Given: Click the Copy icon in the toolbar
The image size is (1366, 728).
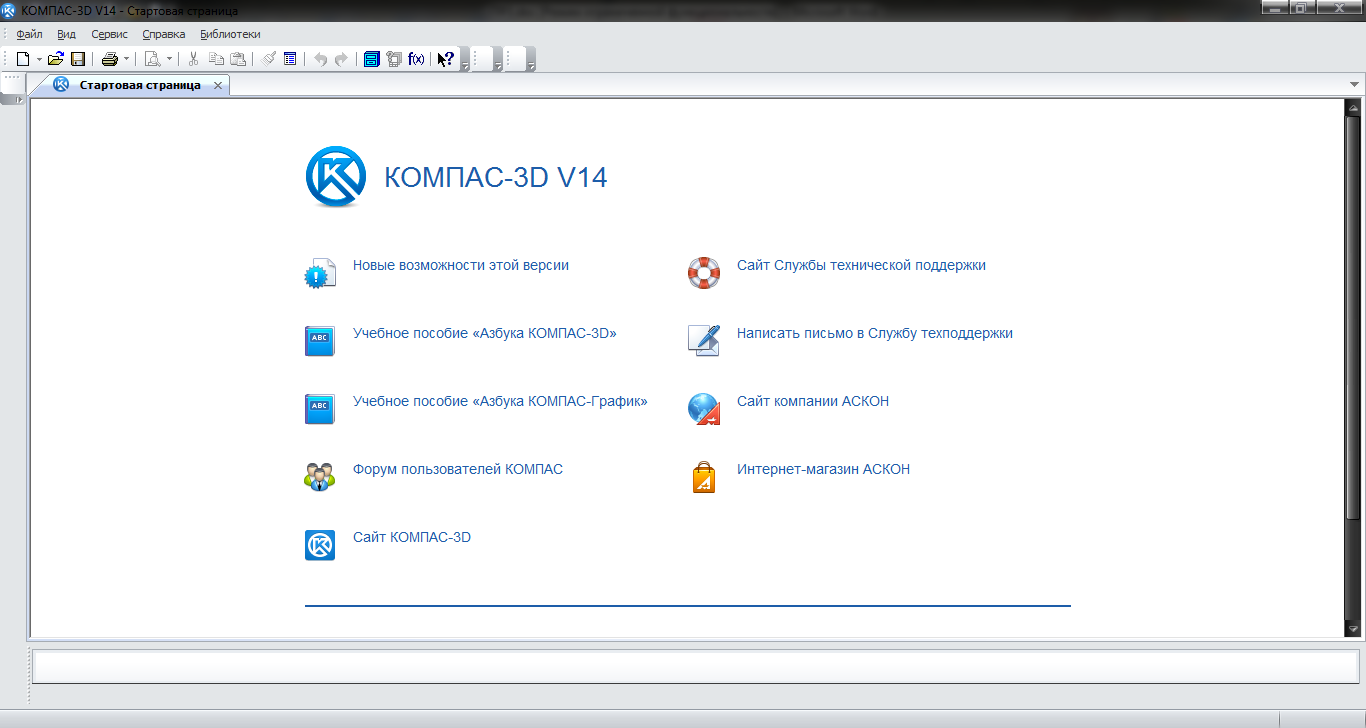Looking at the screenshot, I should click(x=216, y=59).
